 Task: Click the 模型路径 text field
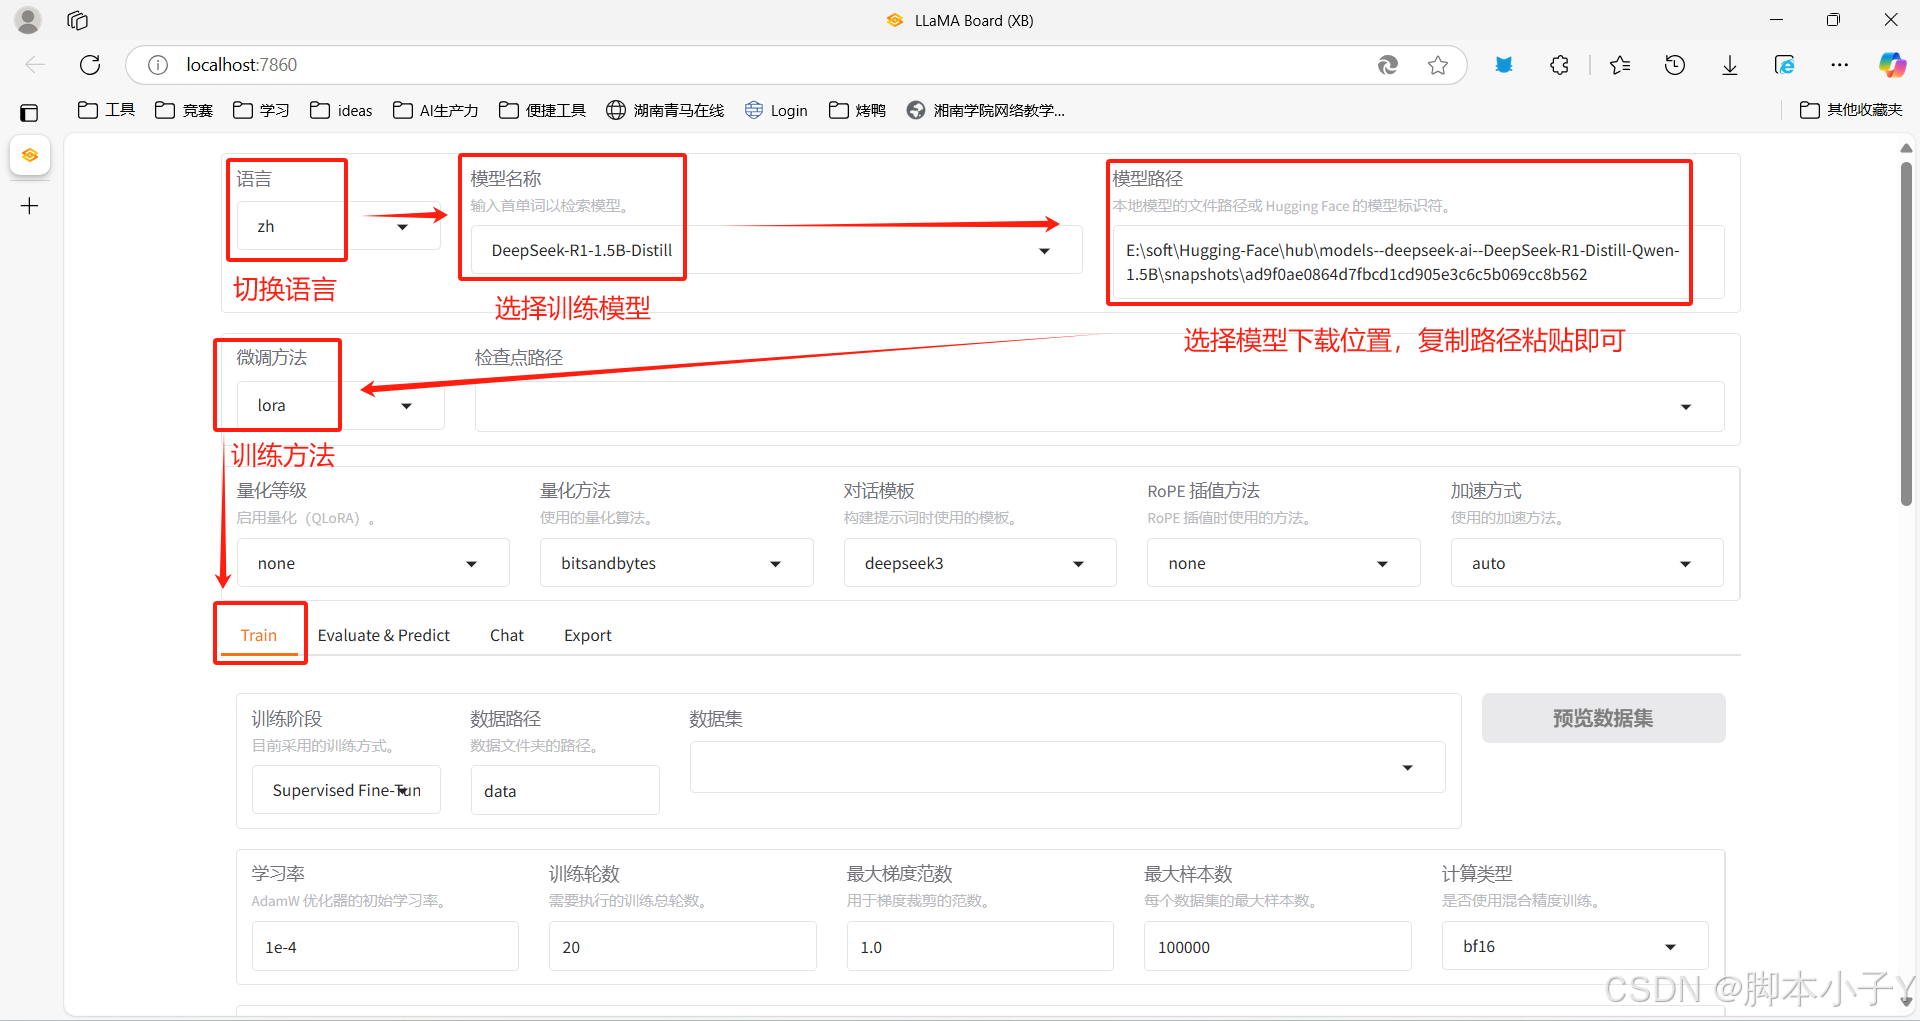tap(1418, 262)
